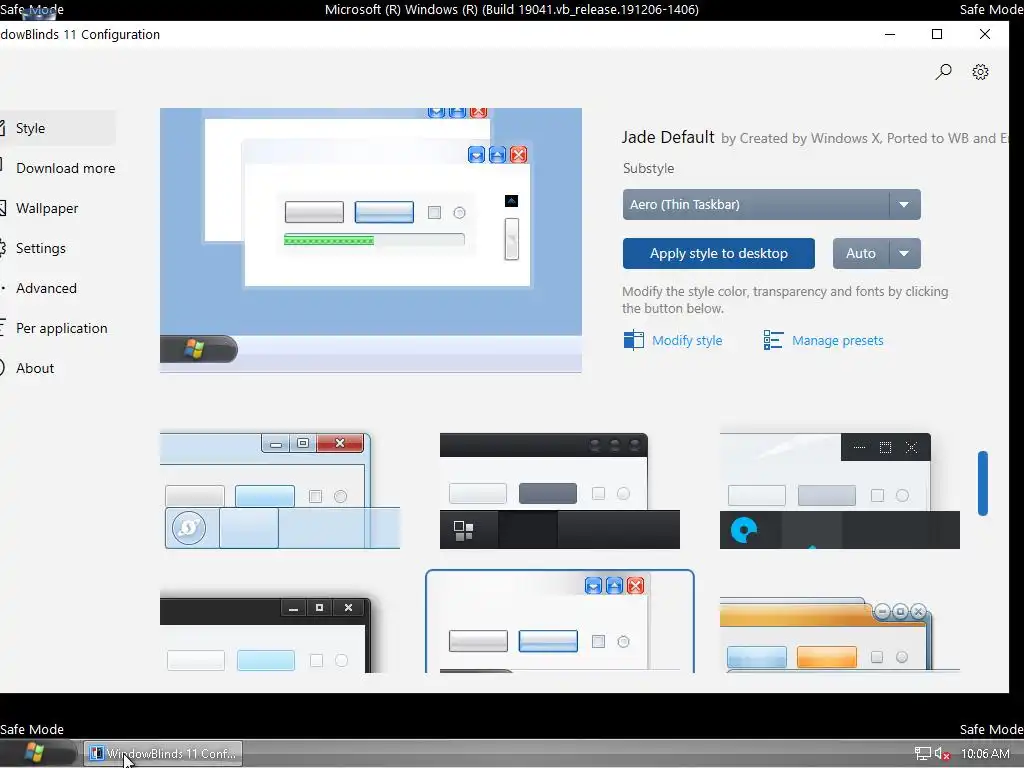Click the Manage presets icon

[773, 340]
